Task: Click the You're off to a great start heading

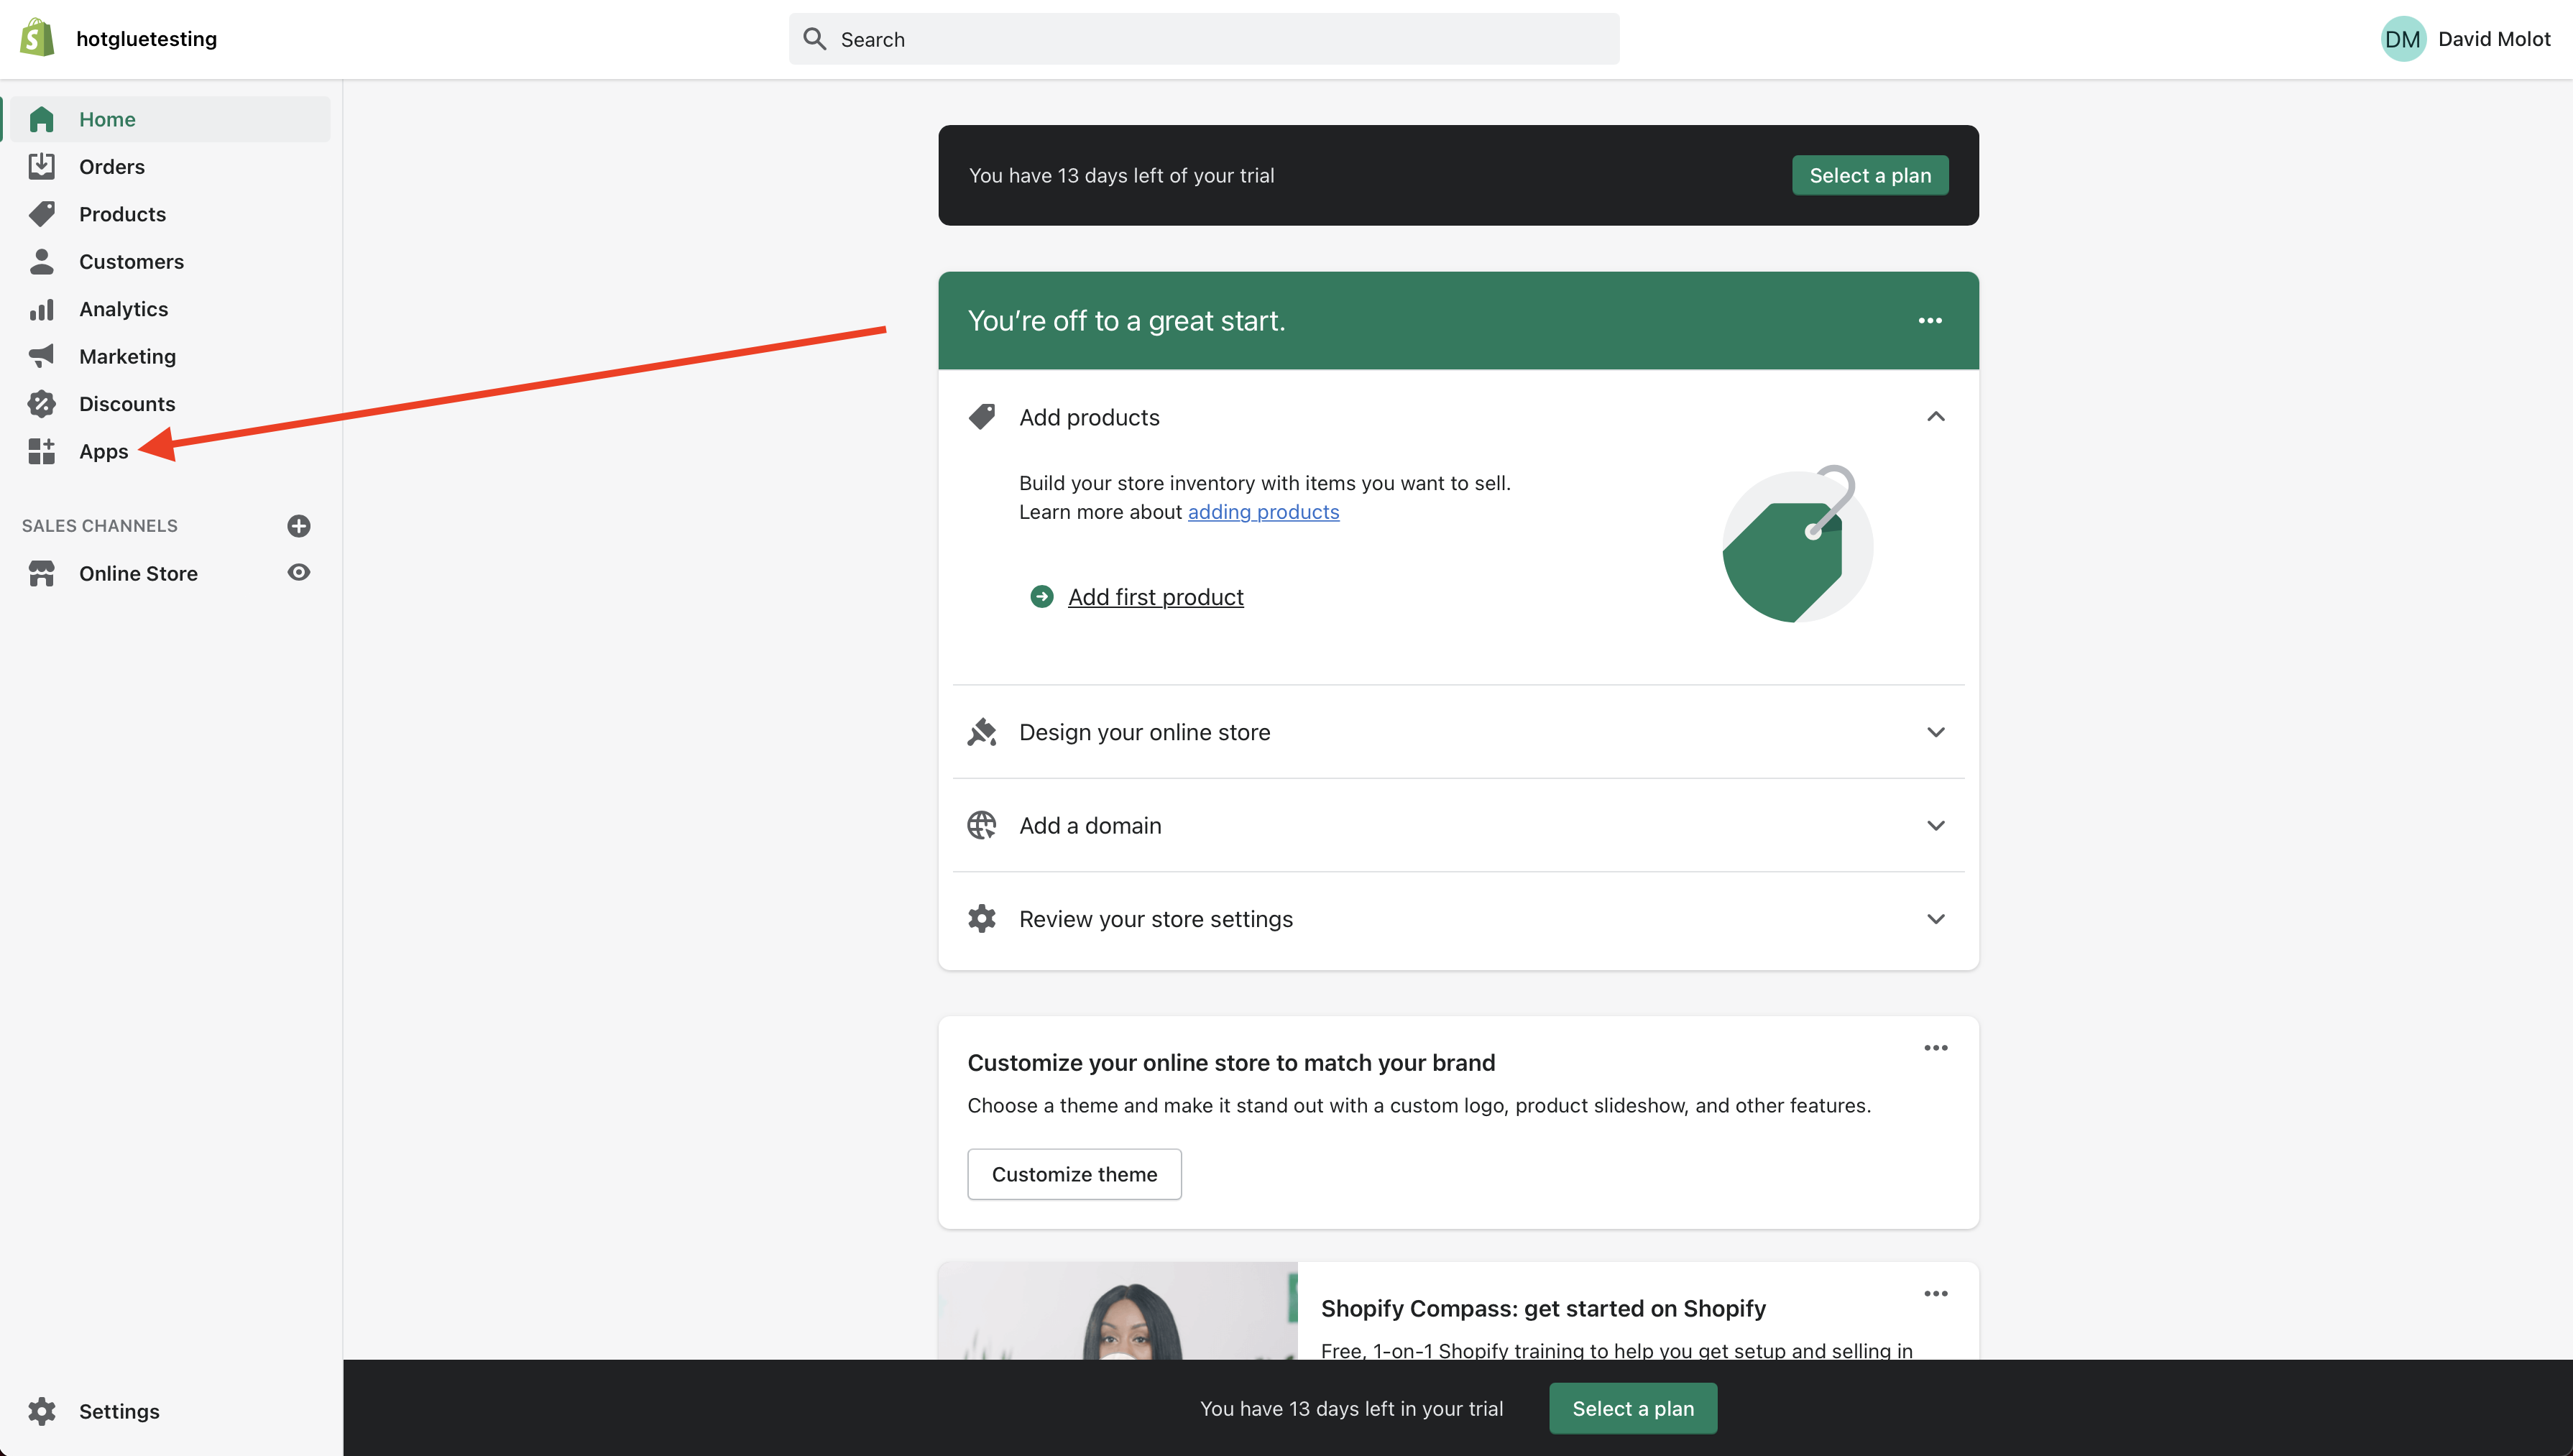Action: coord(1126,321)
